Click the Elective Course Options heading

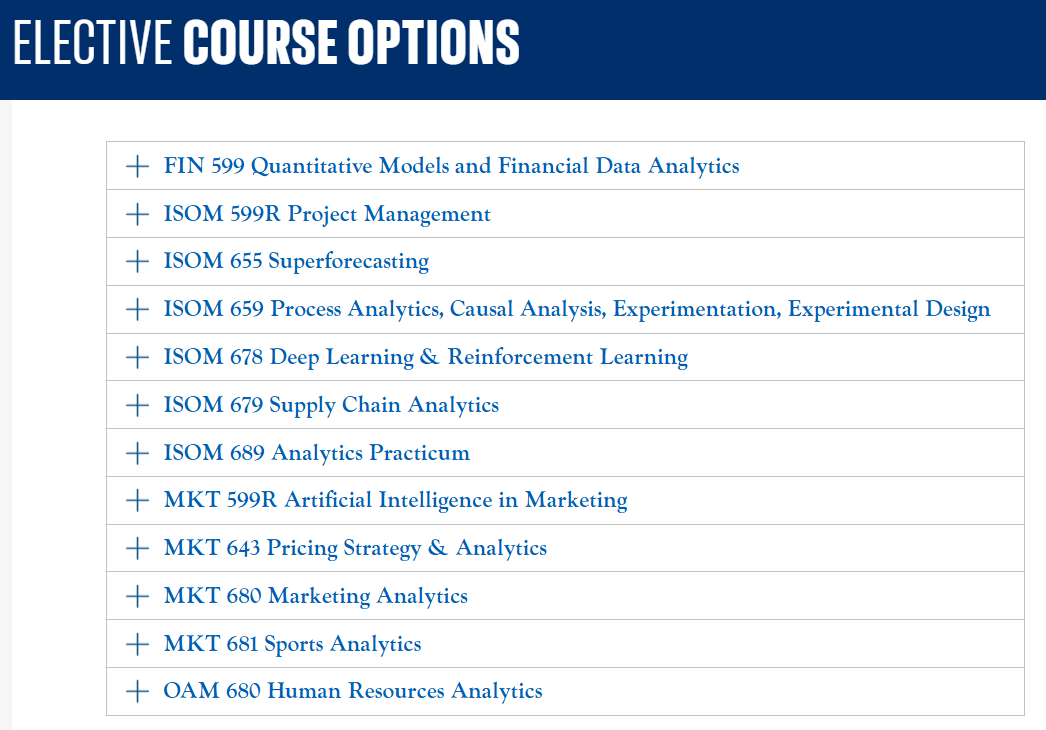click(x=266, y=43)
